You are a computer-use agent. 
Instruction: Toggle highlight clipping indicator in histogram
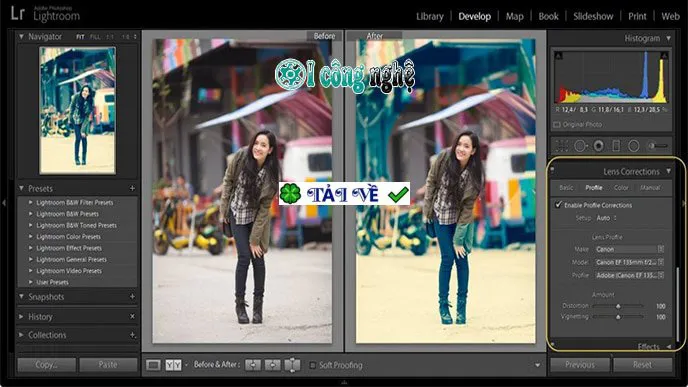tap(664, 56)
